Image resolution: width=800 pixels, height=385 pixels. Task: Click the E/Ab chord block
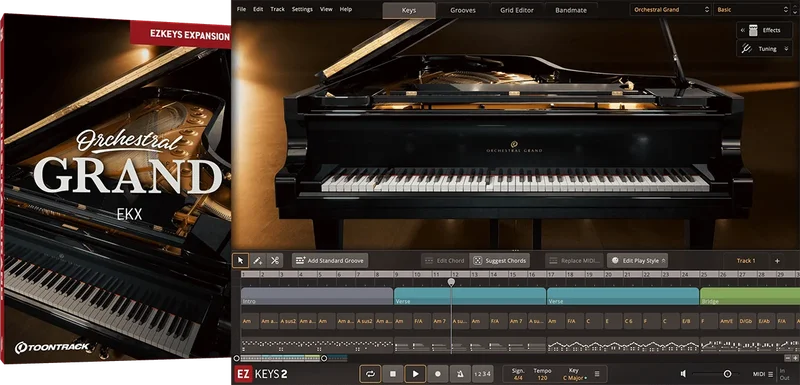[x=766, y=321]
